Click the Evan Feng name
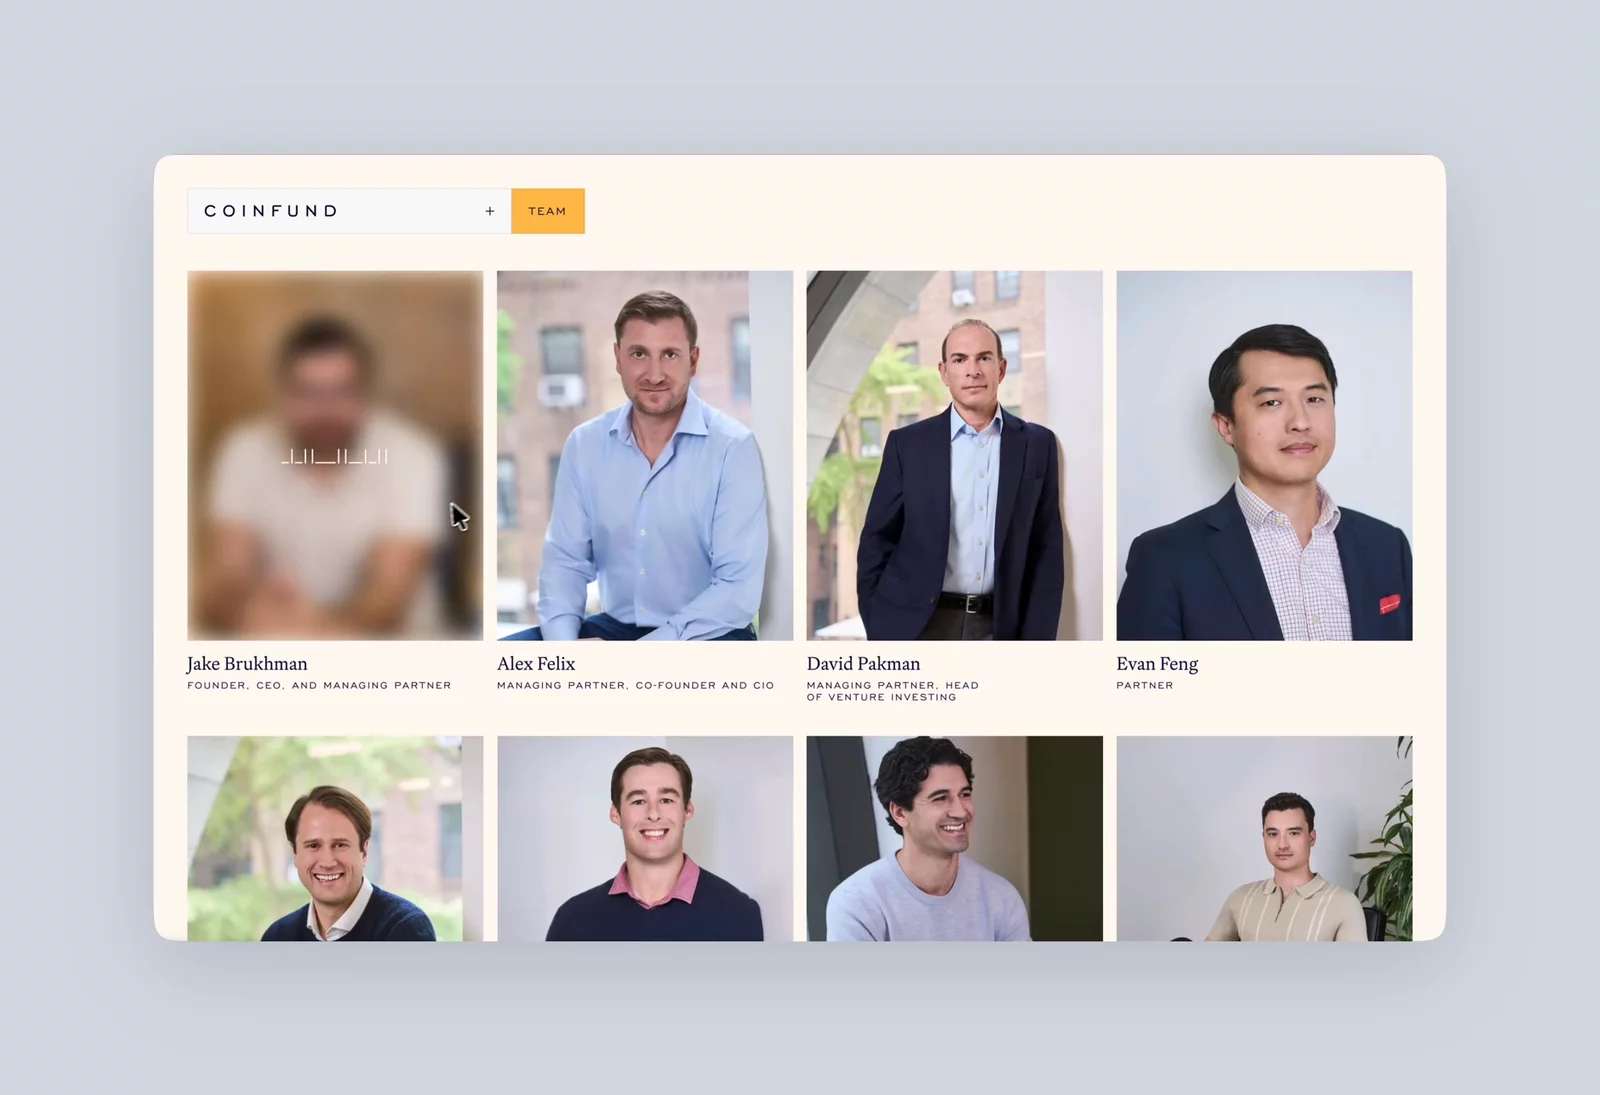This screenshot has height=1095, width=1600. tap(1157, 664)
